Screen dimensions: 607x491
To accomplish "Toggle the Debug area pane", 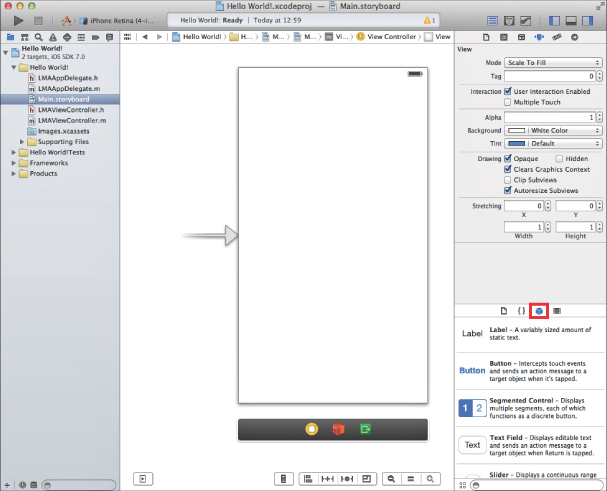I will (571, 21).
